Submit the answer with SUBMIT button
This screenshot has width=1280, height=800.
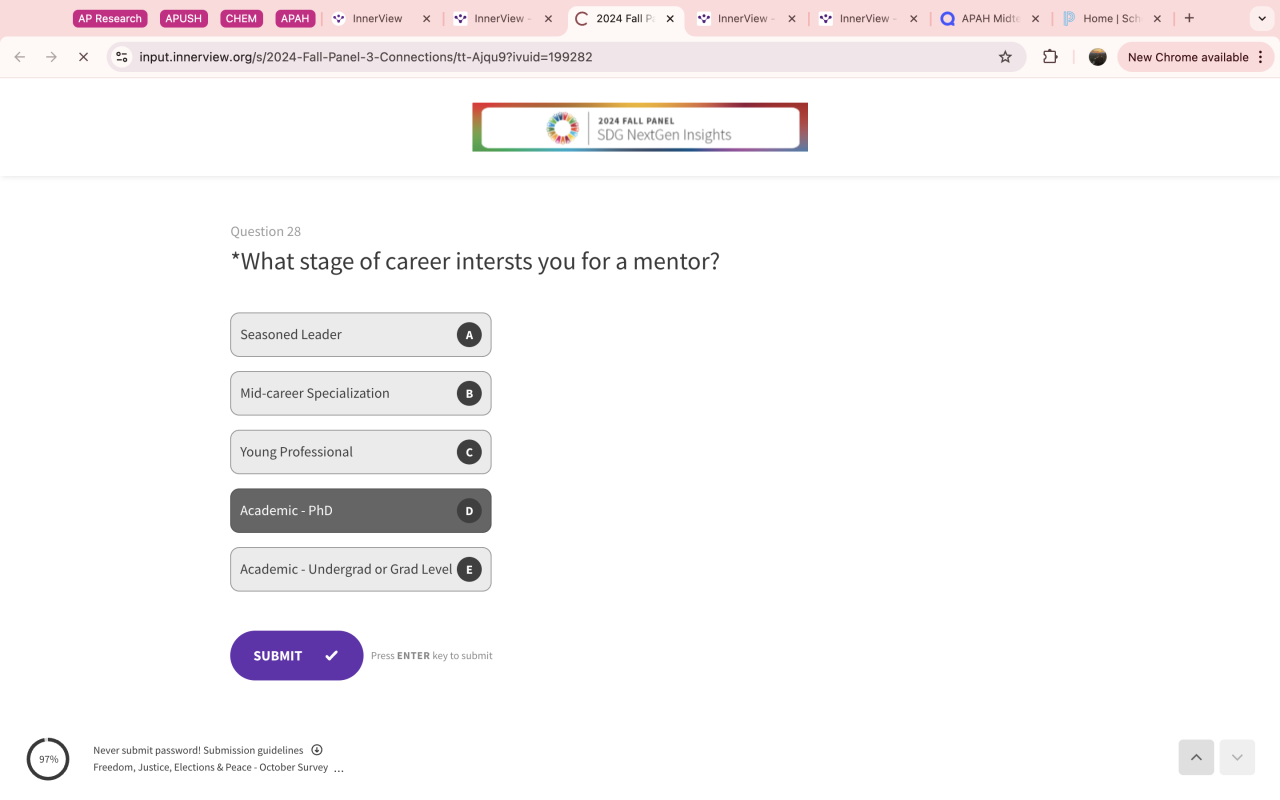pyautogui.click(x=297, y=656)
